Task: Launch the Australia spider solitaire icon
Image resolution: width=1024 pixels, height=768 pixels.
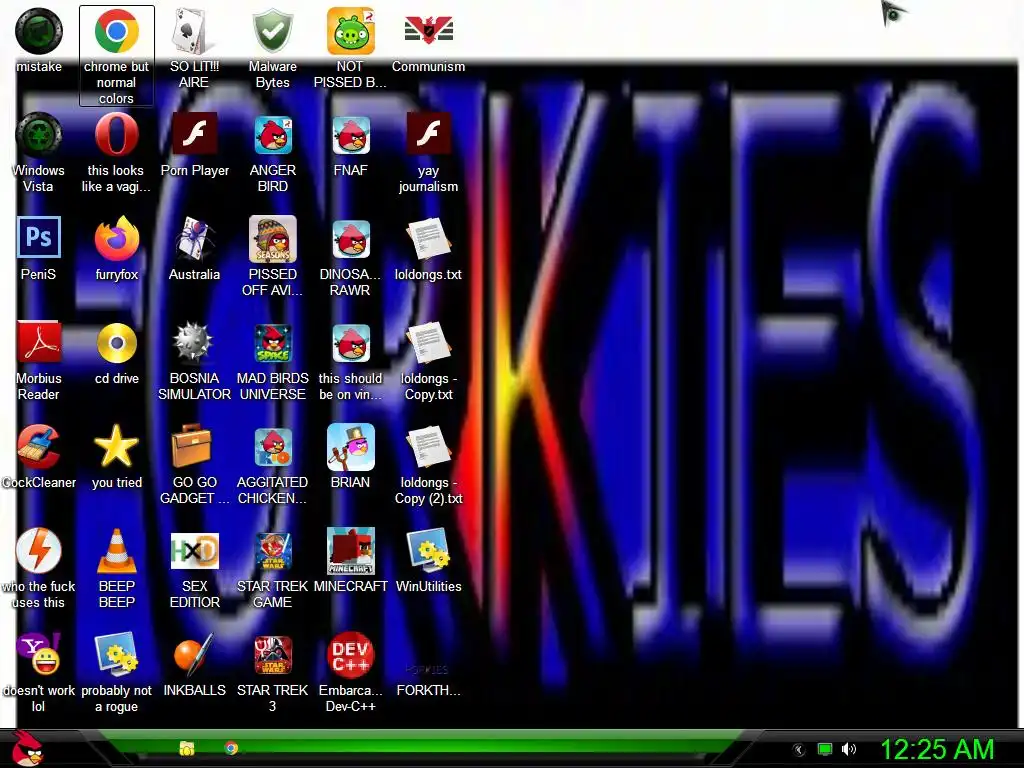Action: click(194, 239)
